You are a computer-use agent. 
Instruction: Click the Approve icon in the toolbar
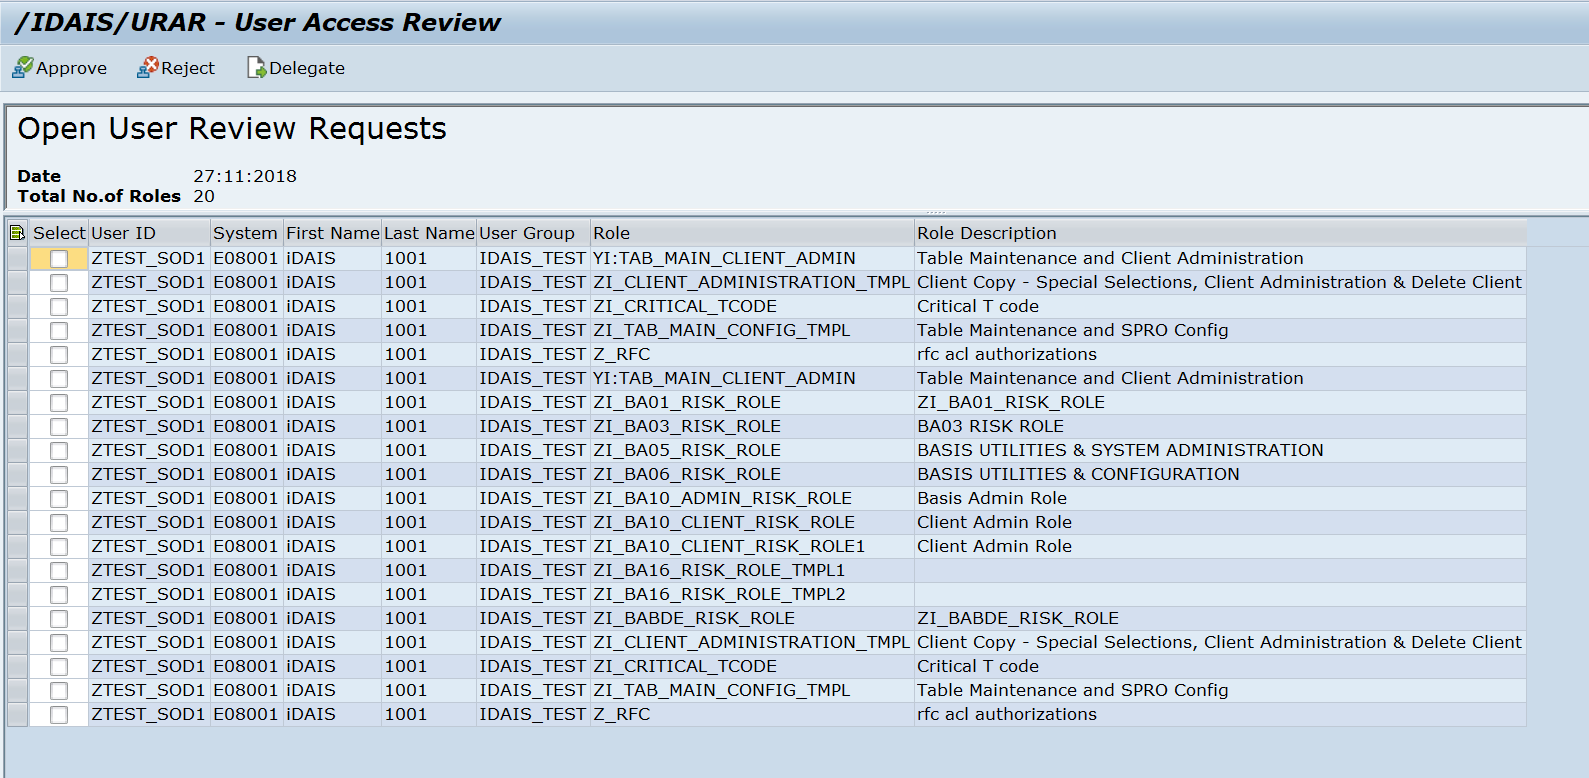click(x=22, y=67)
